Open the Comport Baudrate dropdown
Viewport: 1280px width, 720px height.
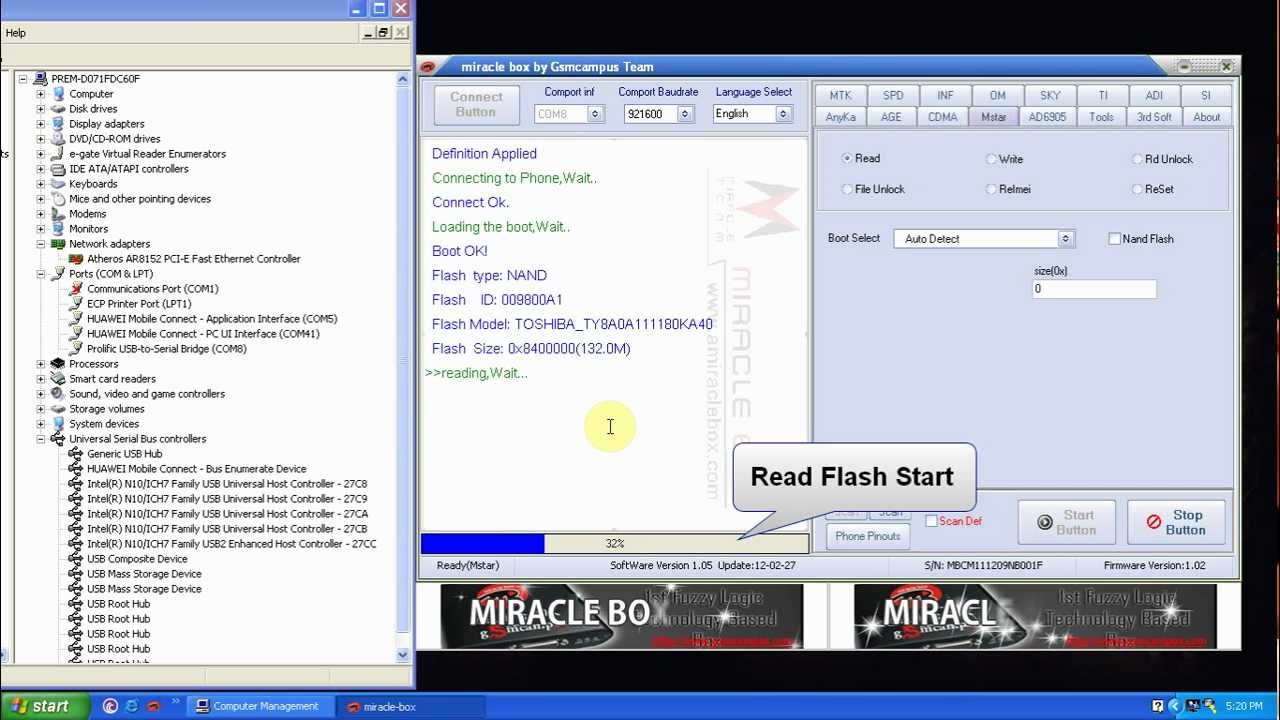coord(685,114)
